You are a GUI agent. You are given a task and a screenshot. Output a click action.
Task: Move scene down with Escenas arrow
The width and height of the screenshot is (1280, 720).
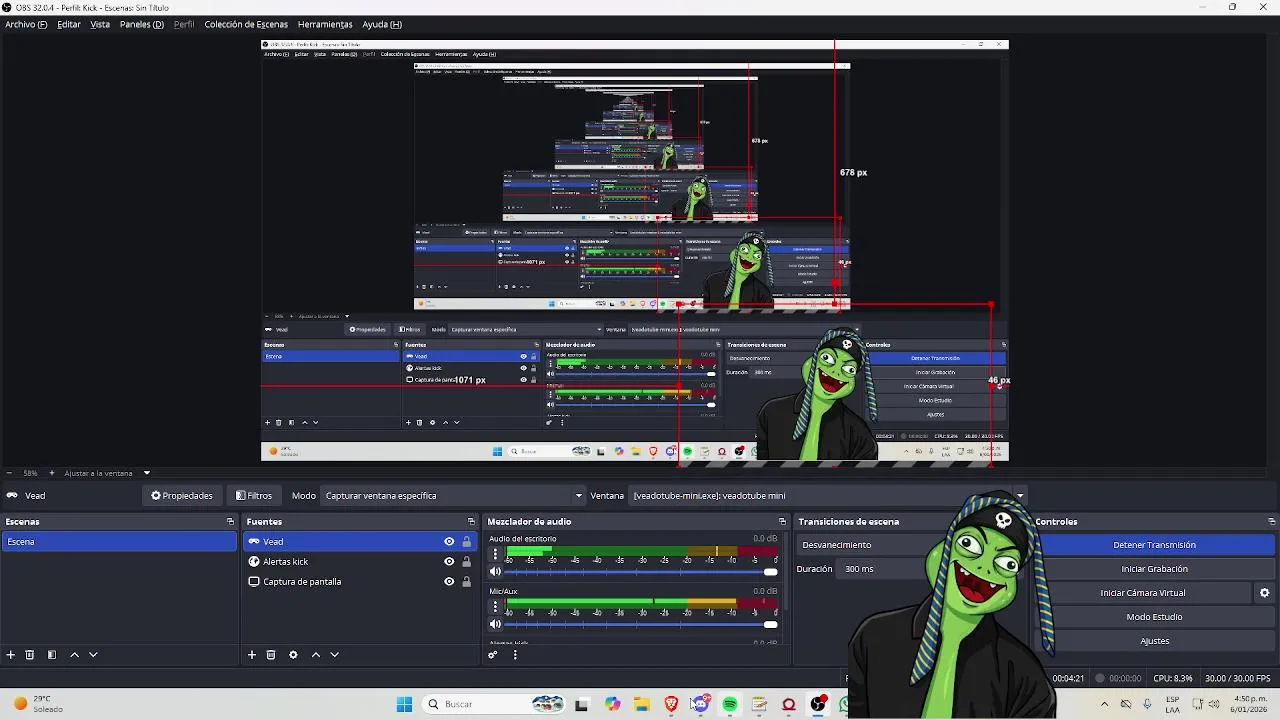[x=93, y=655]
